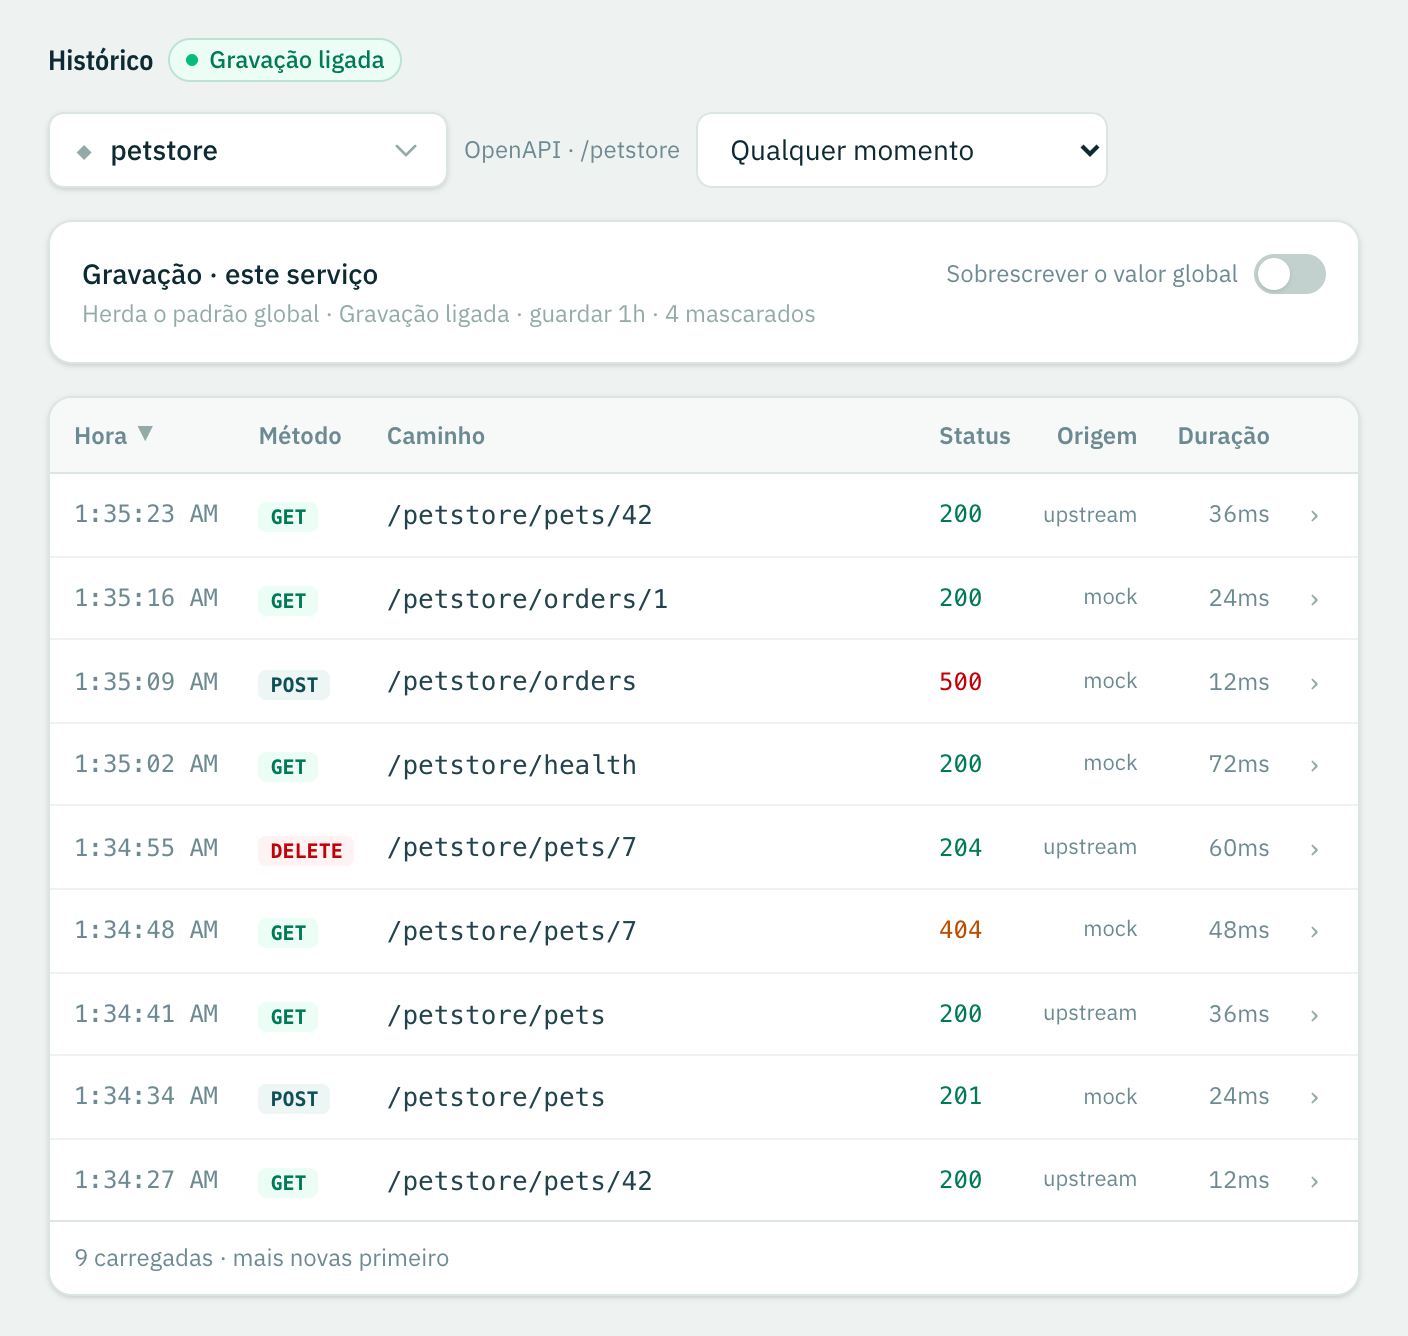The height and width of the screenshot is (1336, 1408).
Task: Click the 9 carregadas footer text
Action: tap(262, 1258)
